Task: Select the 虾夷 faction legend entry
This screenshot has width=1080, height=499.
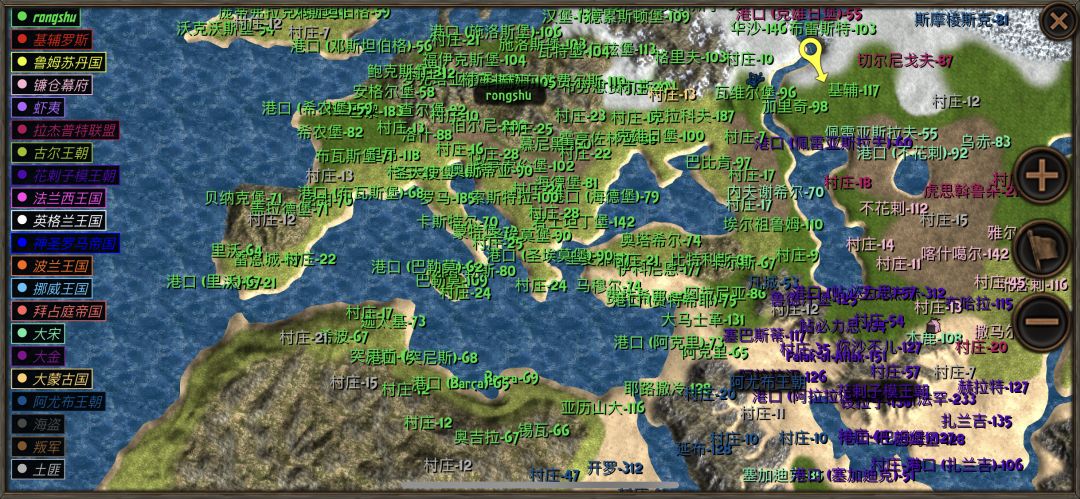Action: [38, 108]
